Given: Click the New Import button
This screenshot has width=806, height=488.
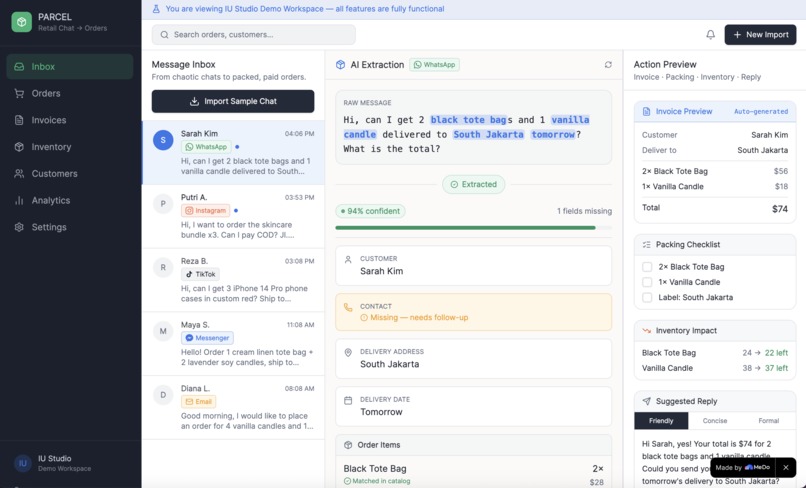Looking at the screenshot, I should coord(760,34).
